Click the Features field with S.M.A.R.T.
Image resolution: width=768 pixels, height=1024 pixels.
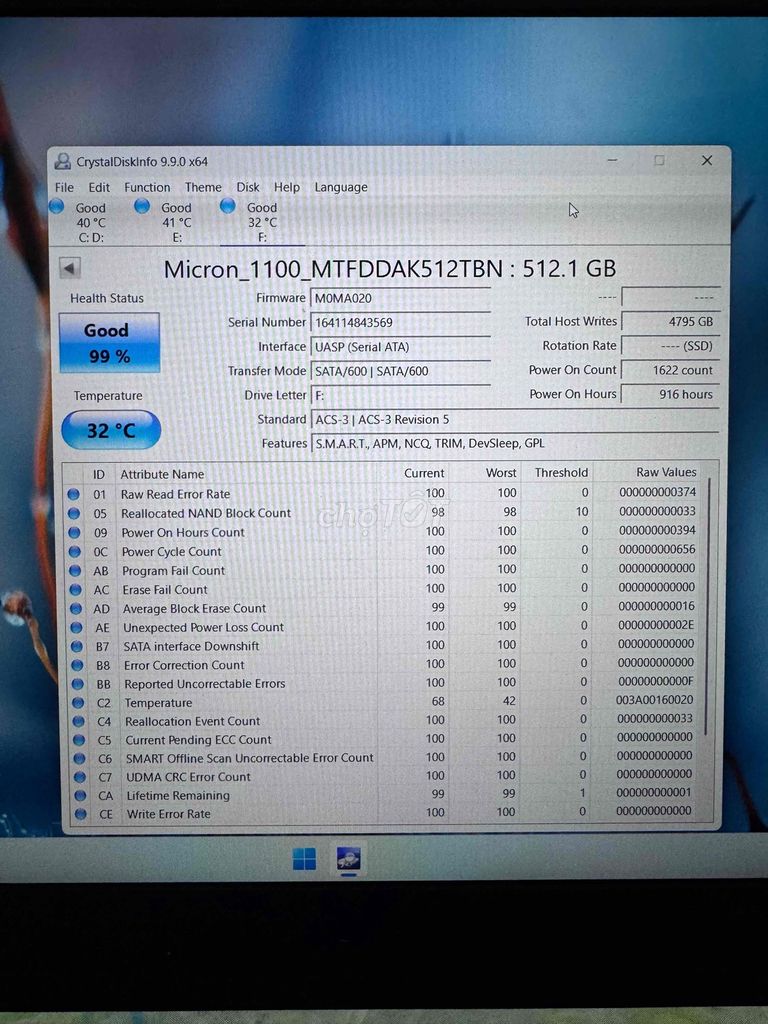pyautogui.click(x=515, y=444)
